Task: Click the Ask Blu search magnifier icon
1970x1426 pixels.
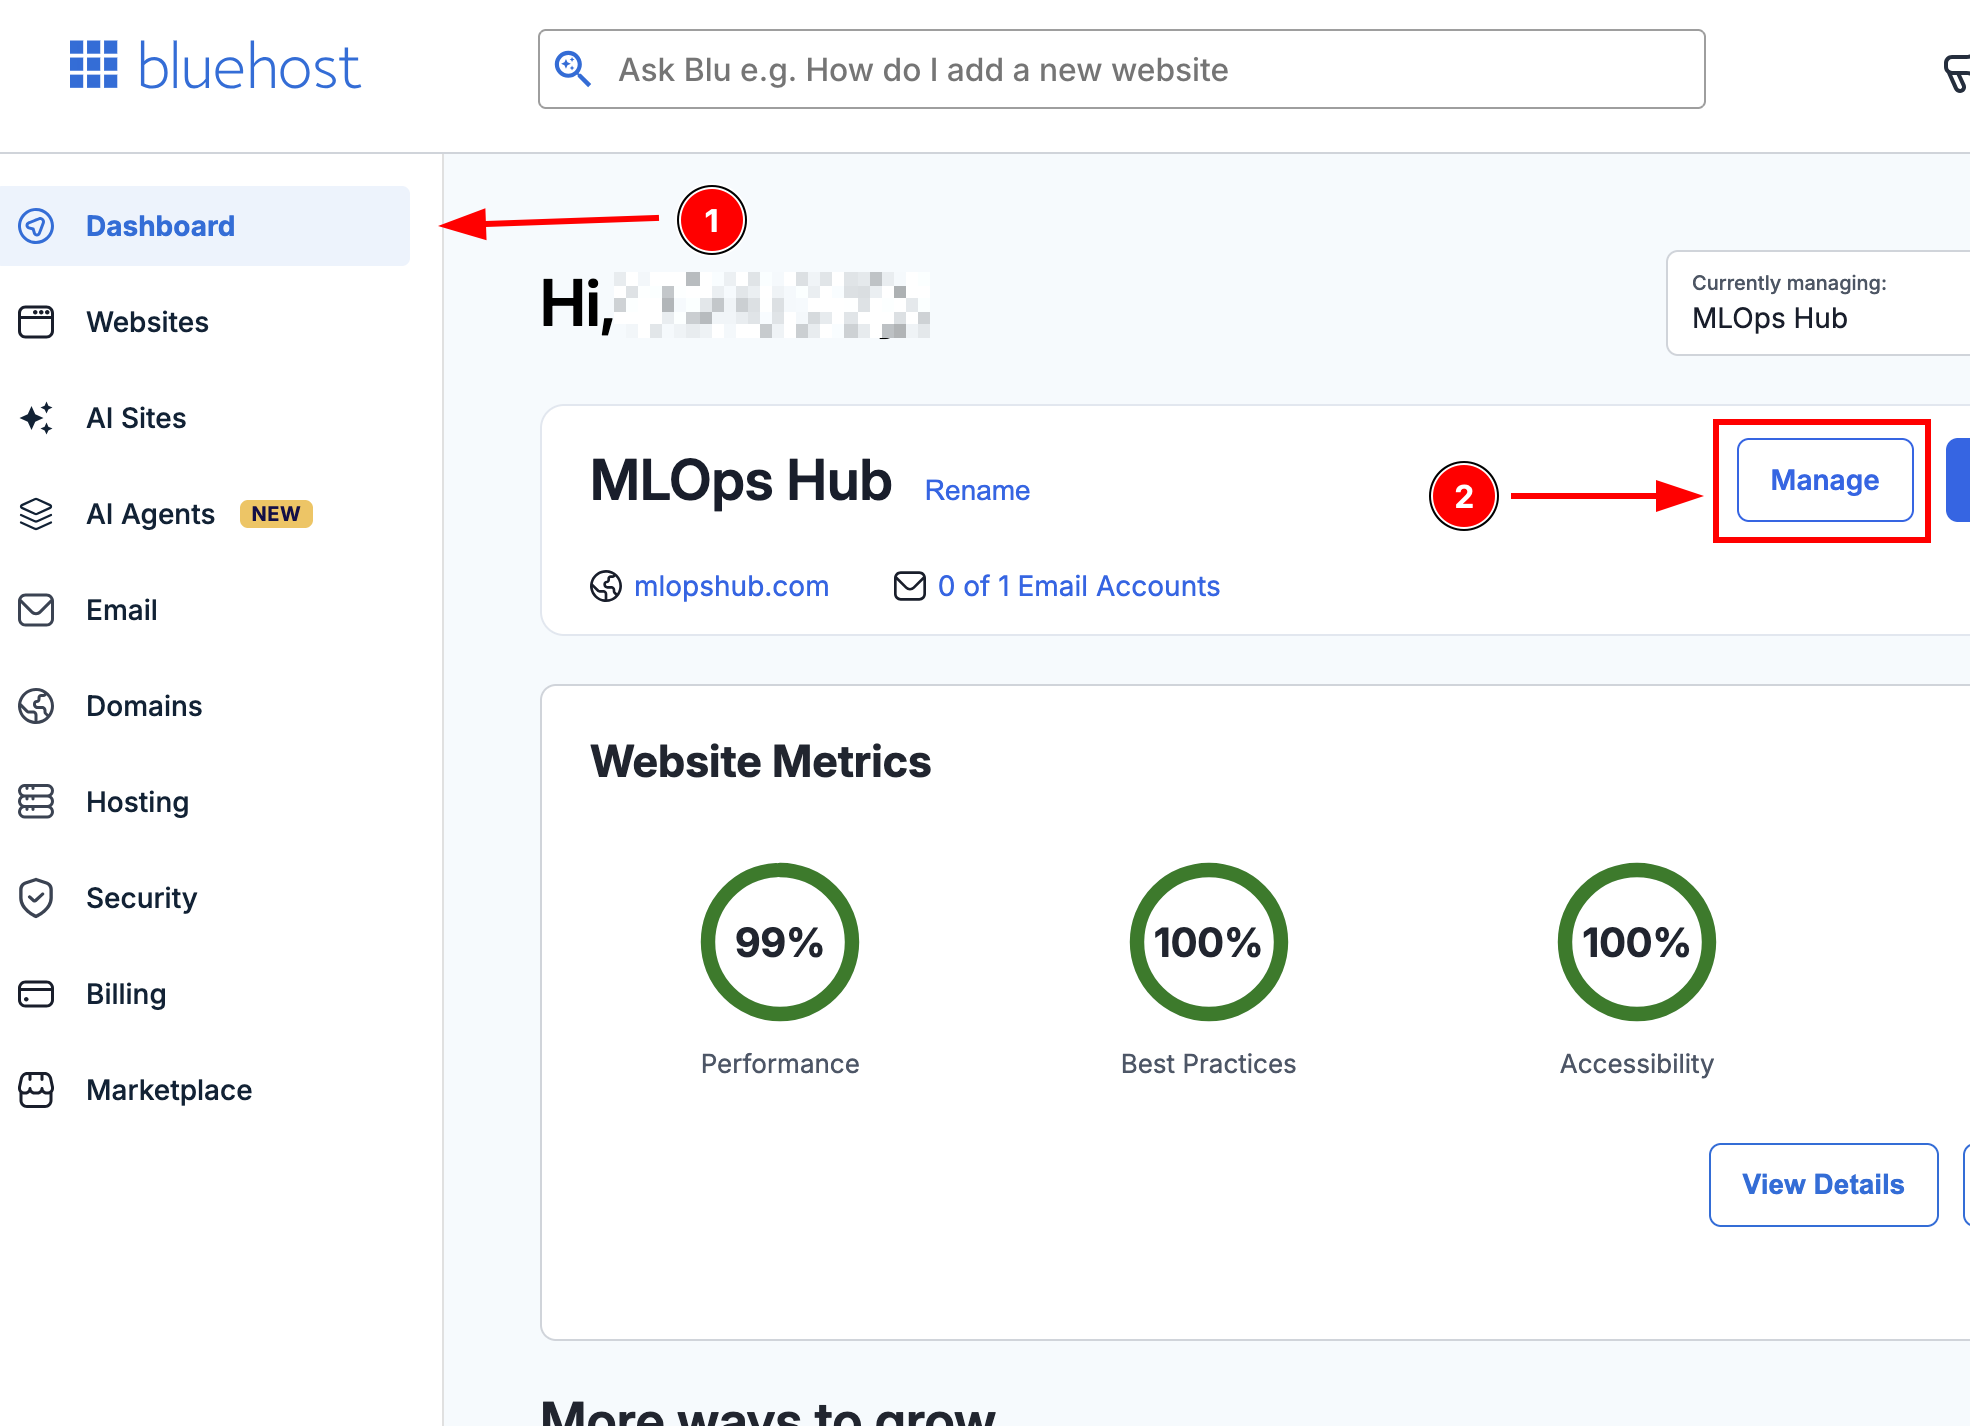Action: pos(573,69)
